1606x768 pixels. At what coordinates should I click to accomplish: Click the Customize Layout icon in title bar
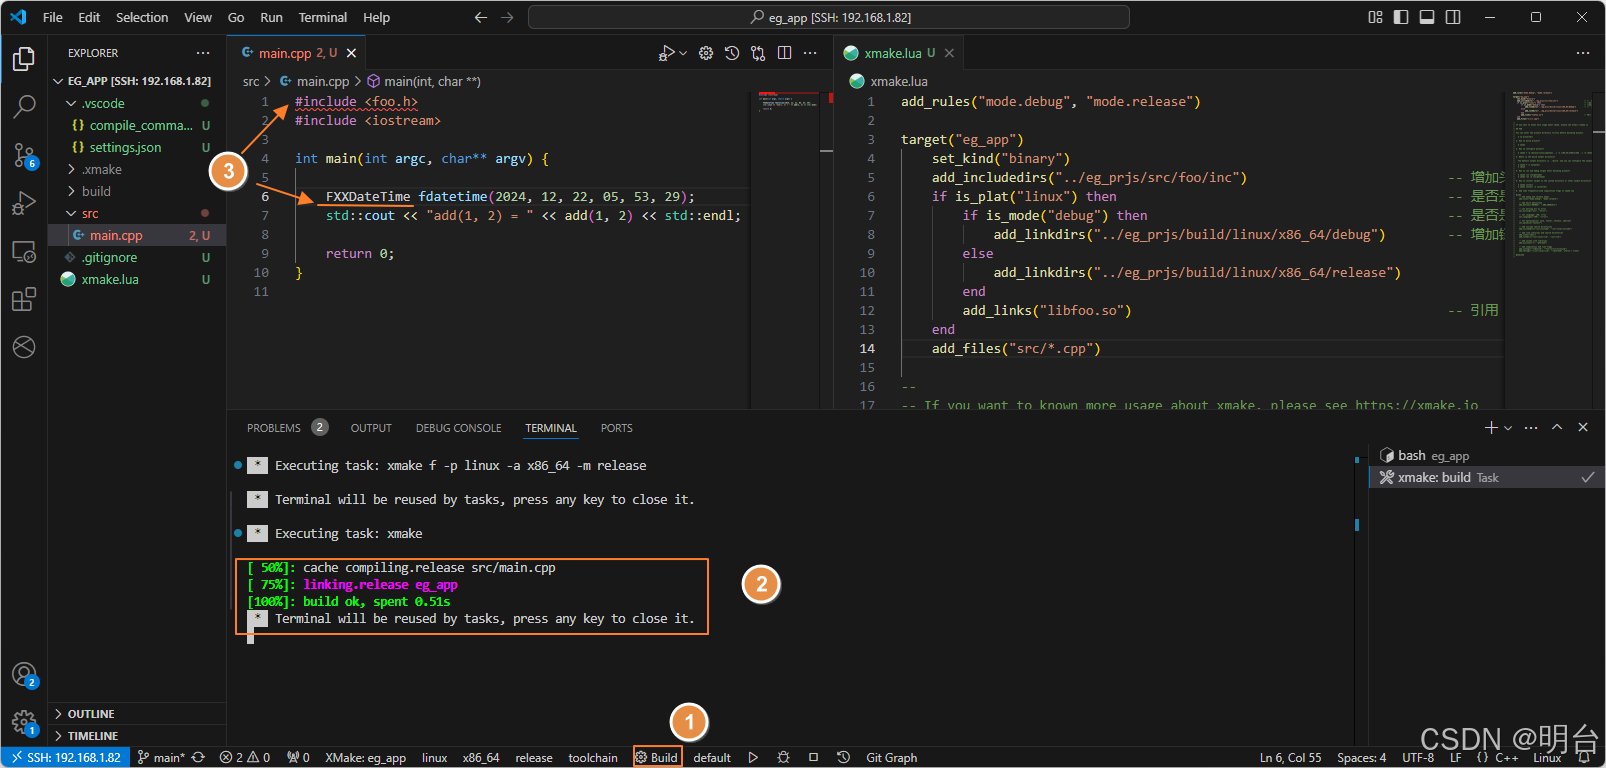1375,17
